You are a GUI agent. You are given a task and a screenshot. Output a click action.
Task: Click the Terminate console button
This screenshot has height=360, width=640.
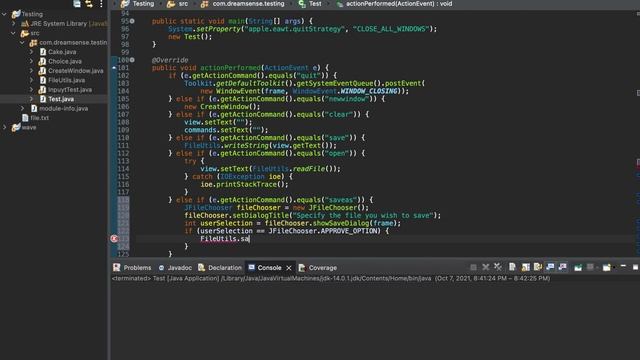click(473, 267)
